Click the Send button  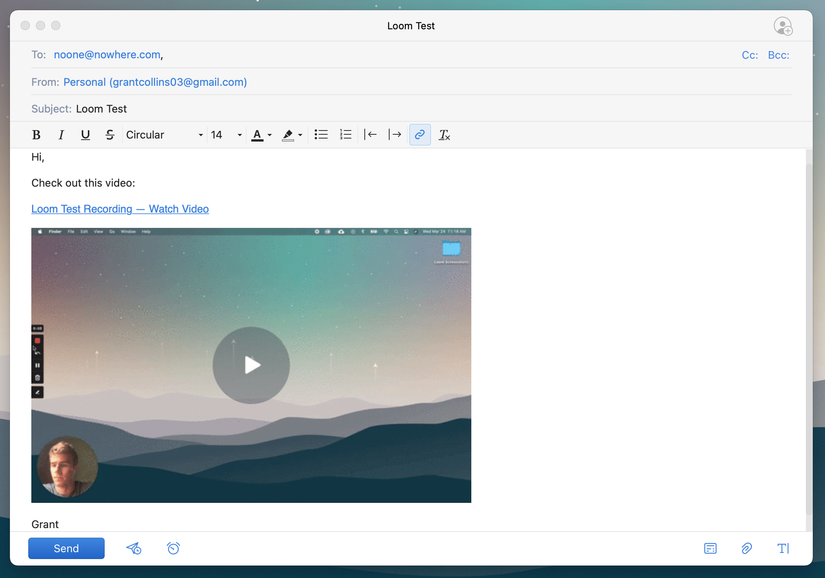tap(66, 548)
